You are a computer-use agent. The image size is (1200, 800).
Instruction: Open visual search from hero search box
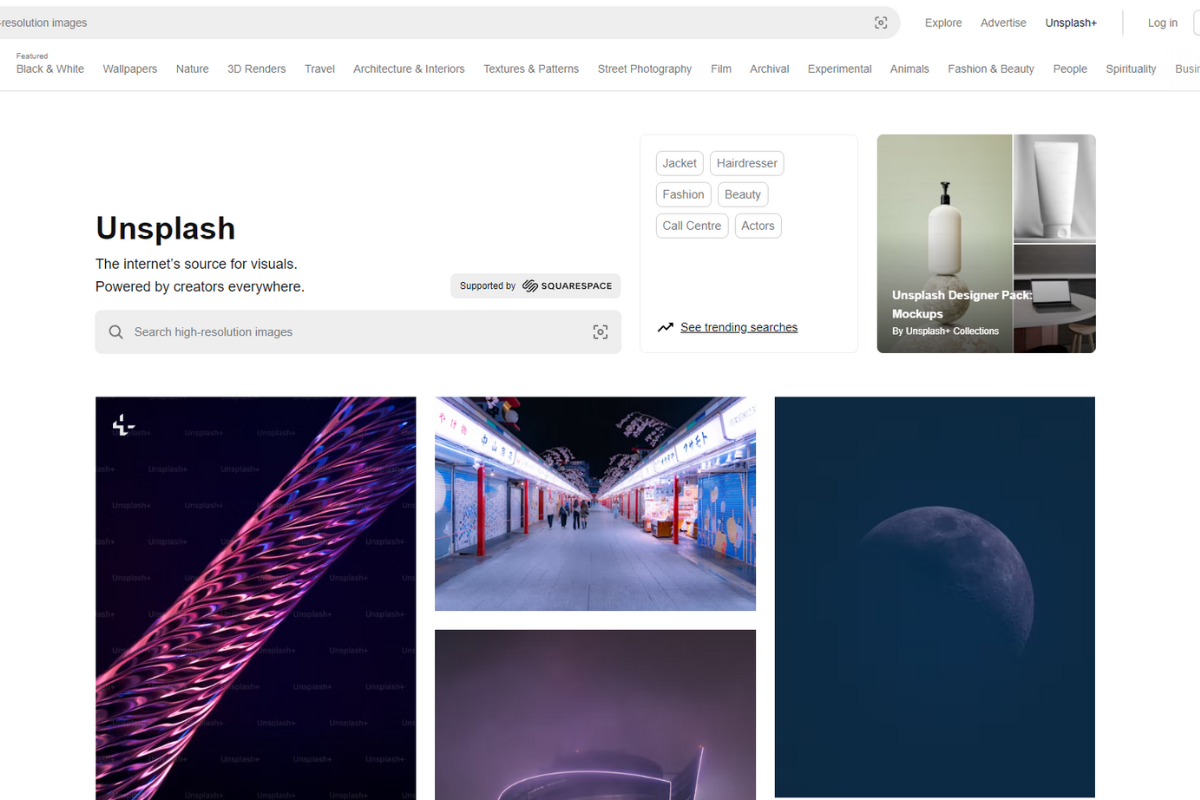(600, 332)
